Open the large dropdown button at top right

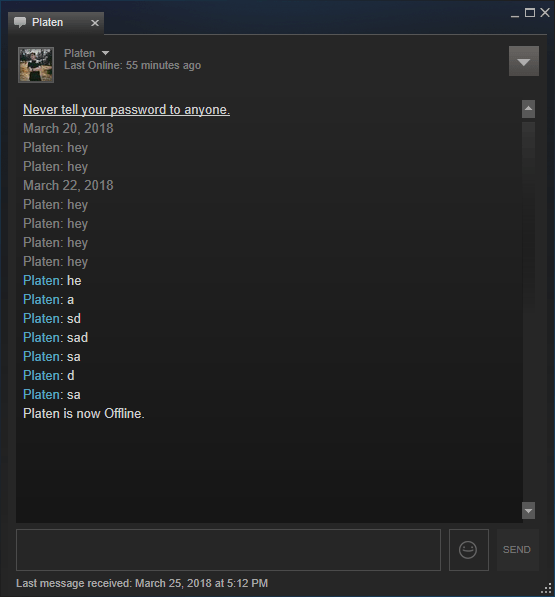tap(524, 61)
